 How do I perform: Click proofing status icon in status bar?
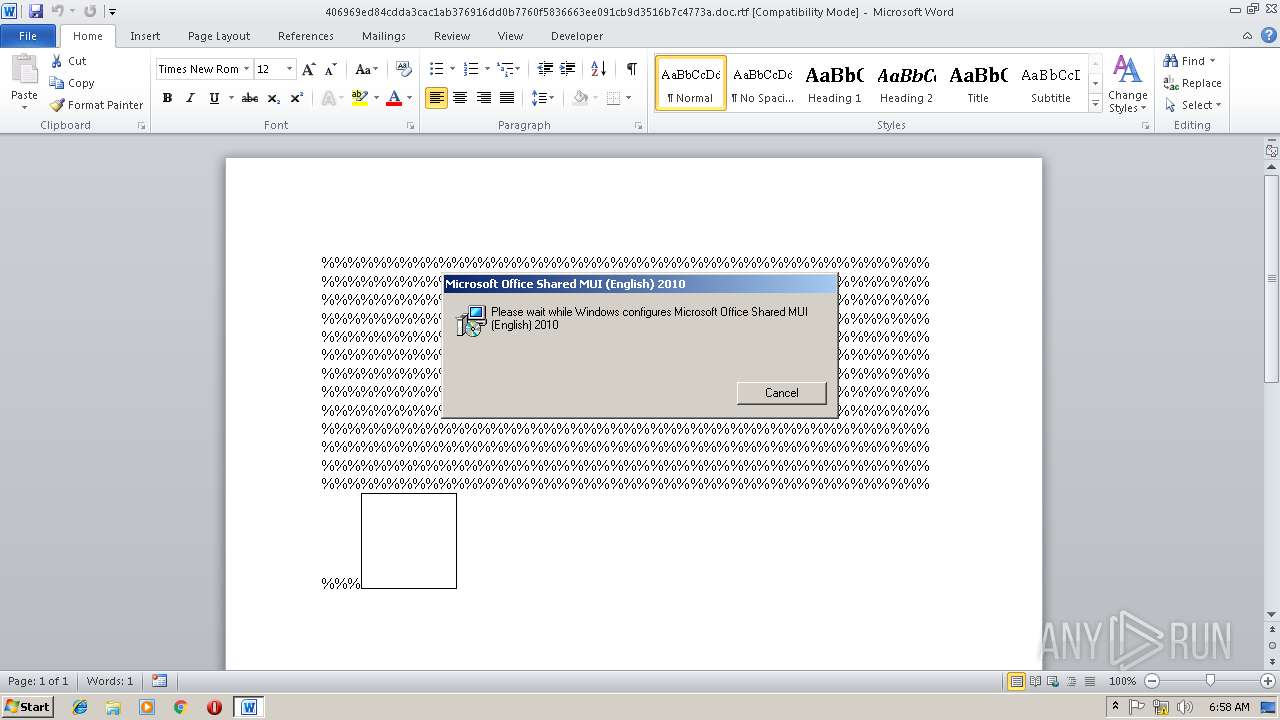click(160, 681)
